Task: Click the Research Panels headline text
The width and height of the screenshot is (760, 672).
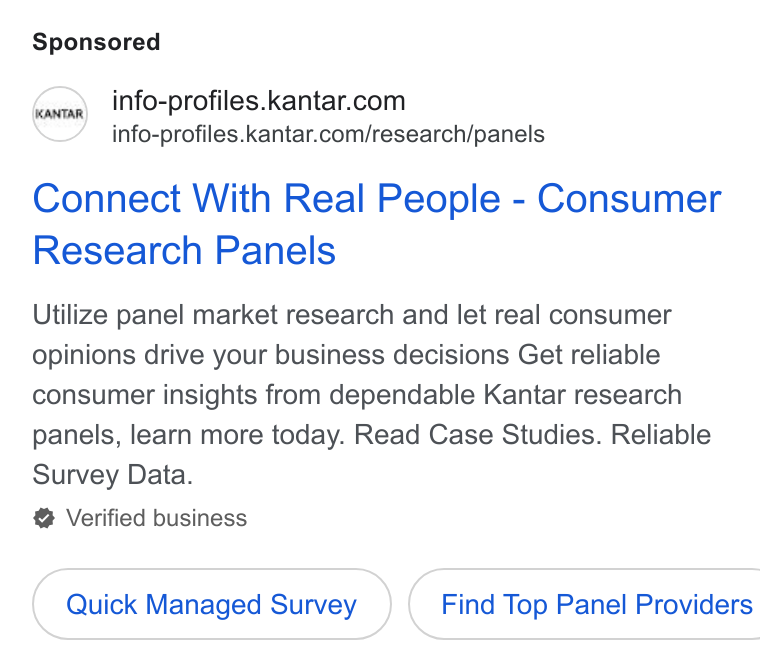Action: [x=184, y=250]
